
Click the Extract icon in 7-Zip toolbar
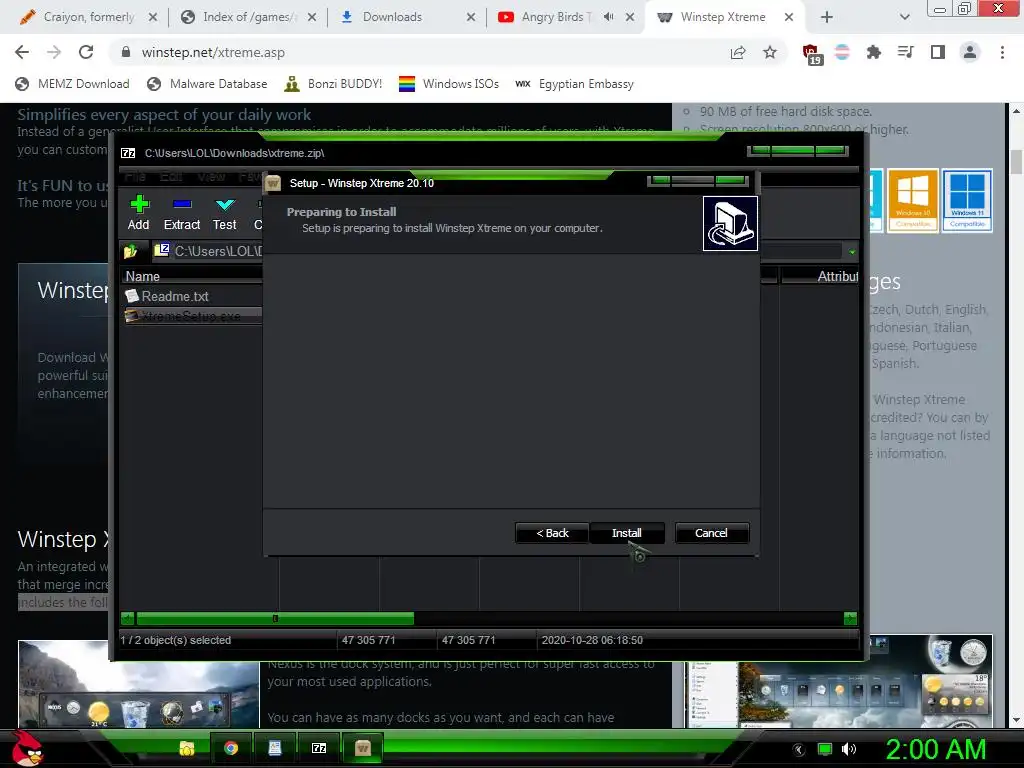(182, 213)
